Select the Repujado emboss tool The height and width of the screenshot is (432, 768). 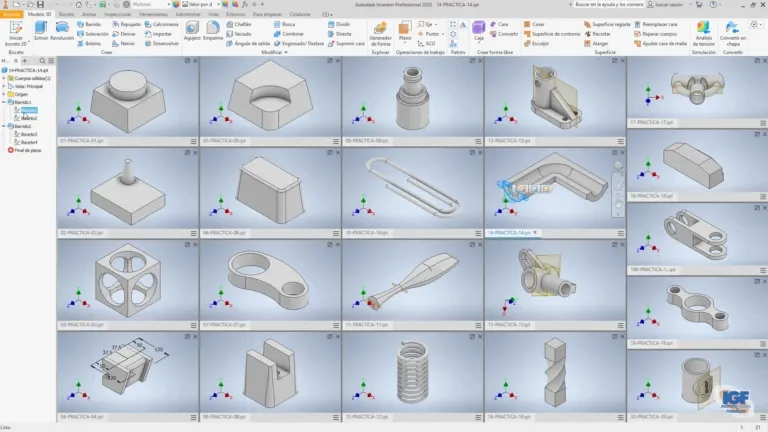click(127, 24)
